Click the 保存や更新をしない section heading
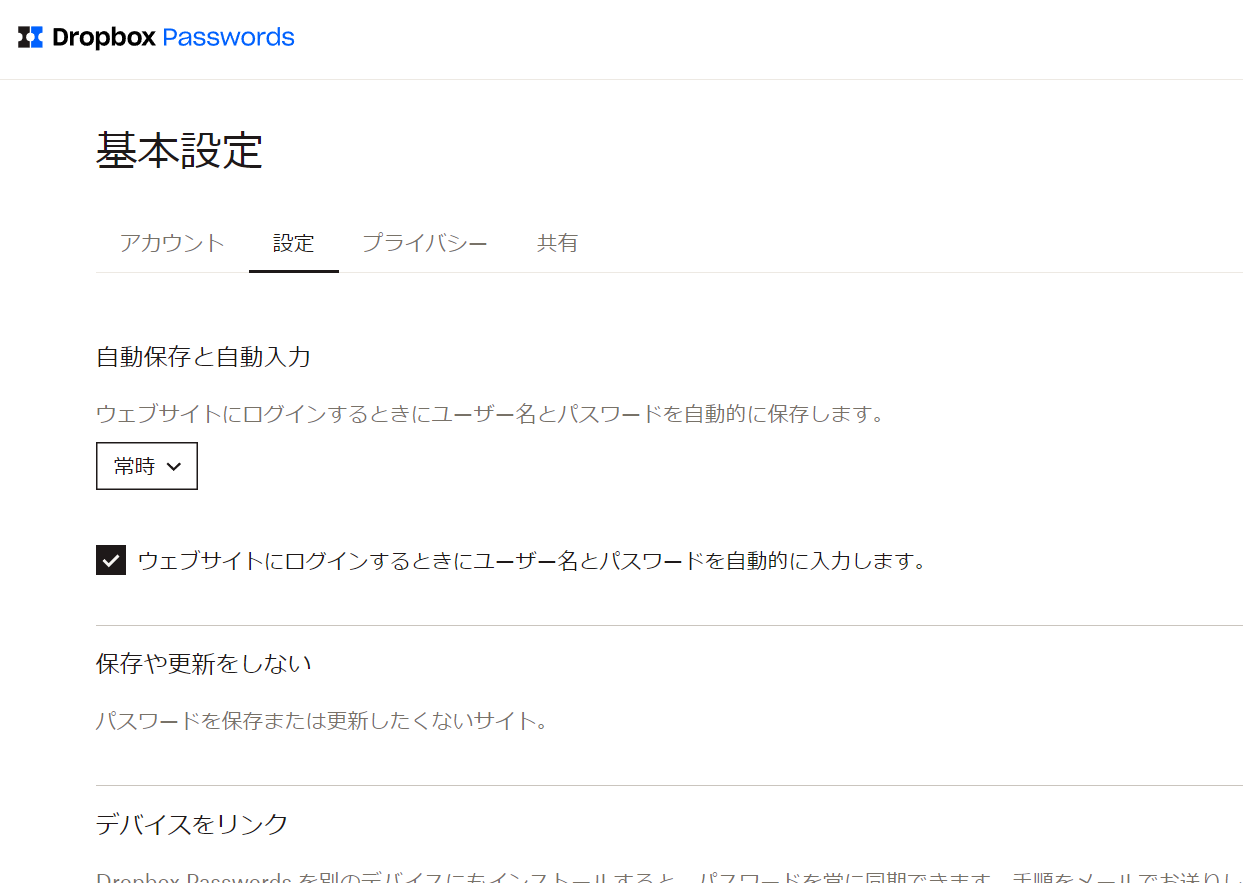This screenshot has height=883, width=1243. click(203, 663)
